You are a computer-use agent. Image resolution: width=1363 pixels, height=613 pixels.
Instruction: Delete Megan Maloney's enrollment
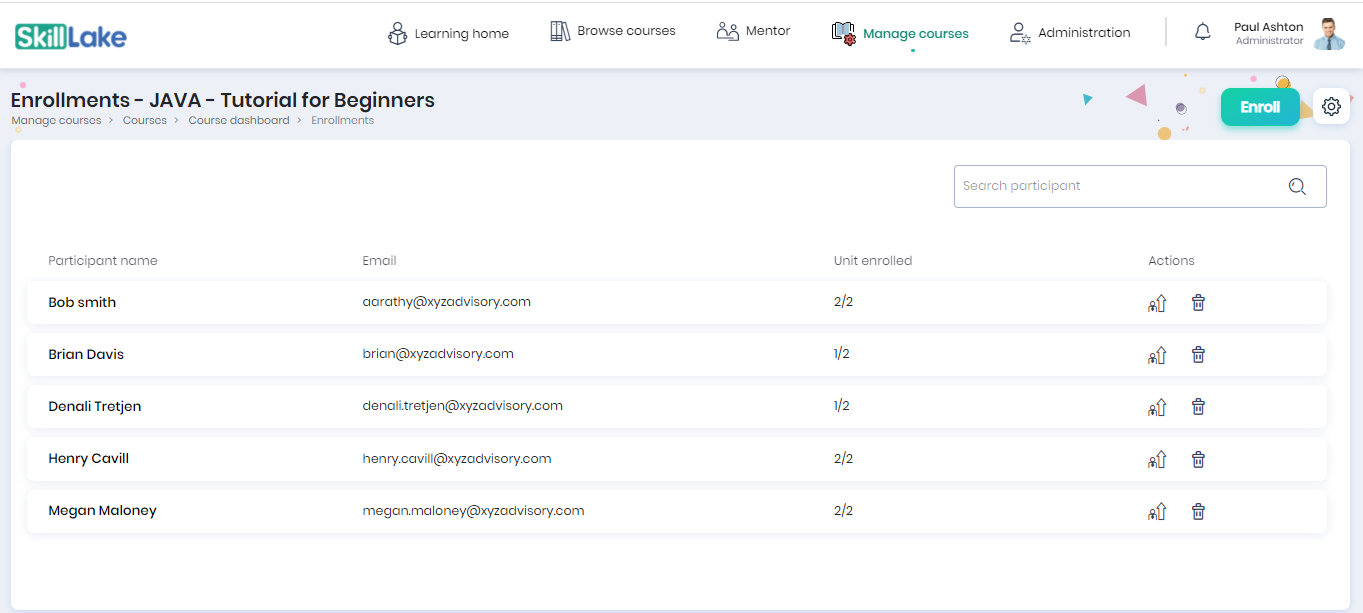(1198, 511)
